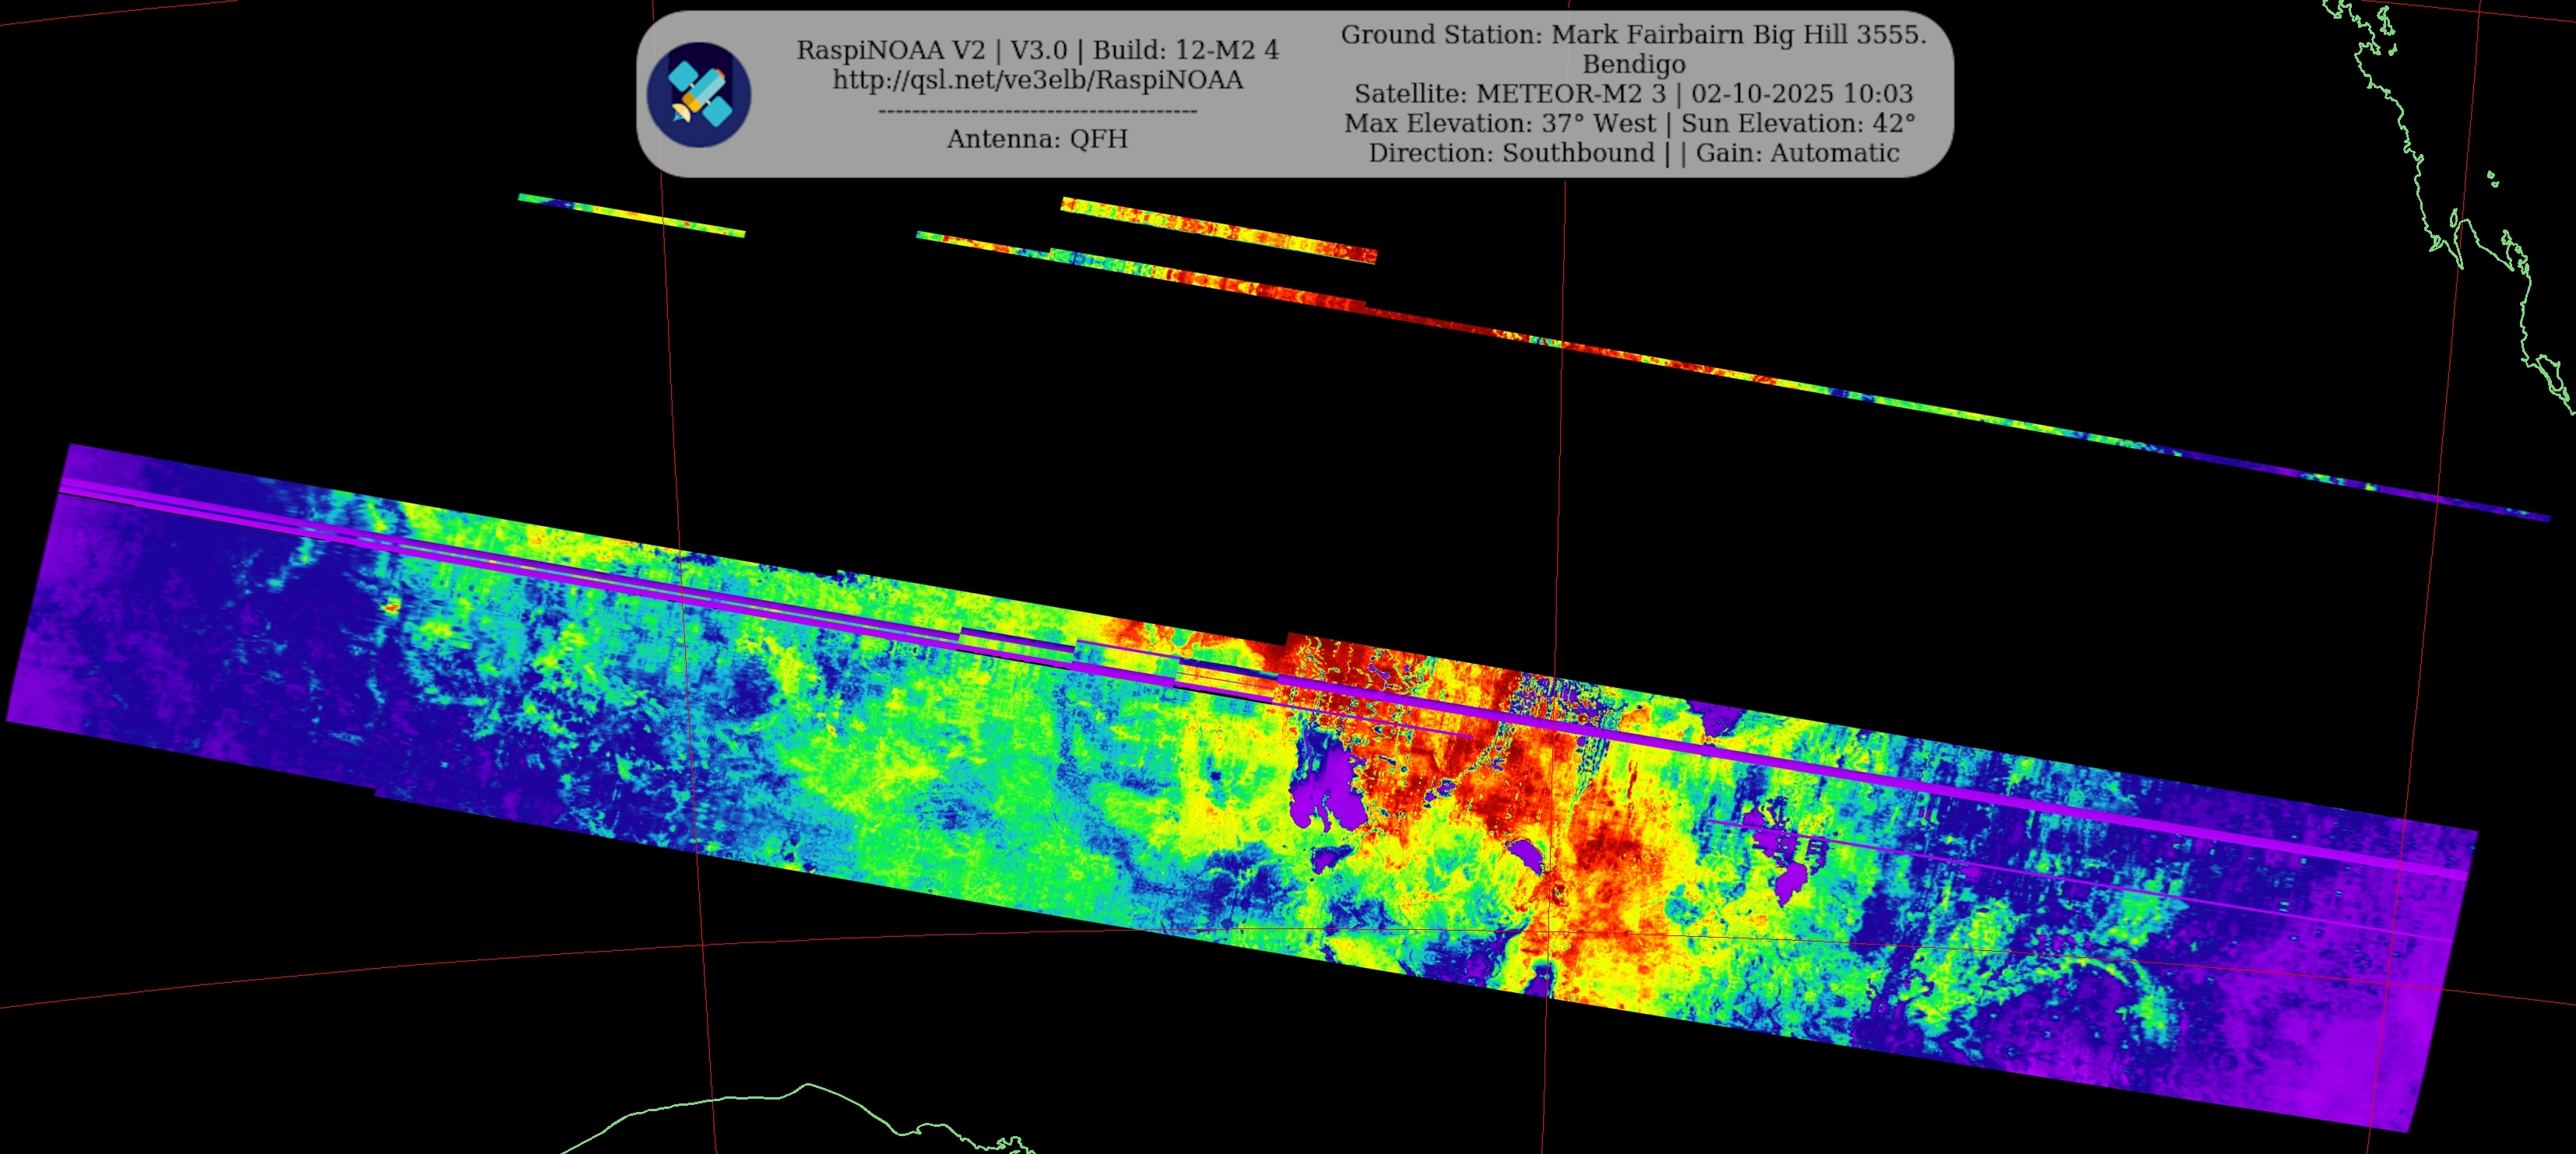
Task: Click the RaspiNOAA satellite logo icon
Action: (698, 95)
